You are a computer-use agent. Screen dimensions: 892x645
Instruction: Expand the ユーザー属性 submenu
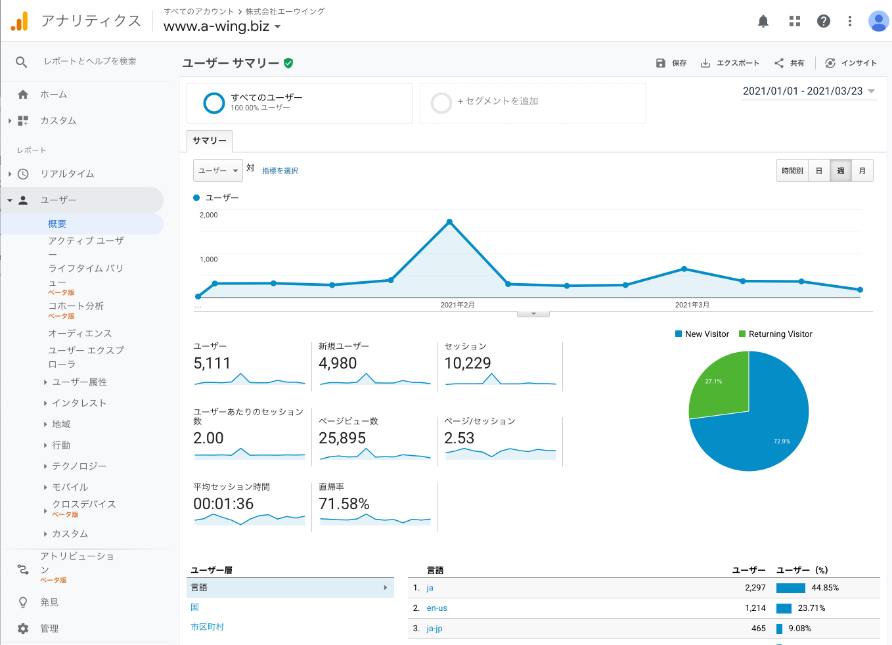click(79, 382)
